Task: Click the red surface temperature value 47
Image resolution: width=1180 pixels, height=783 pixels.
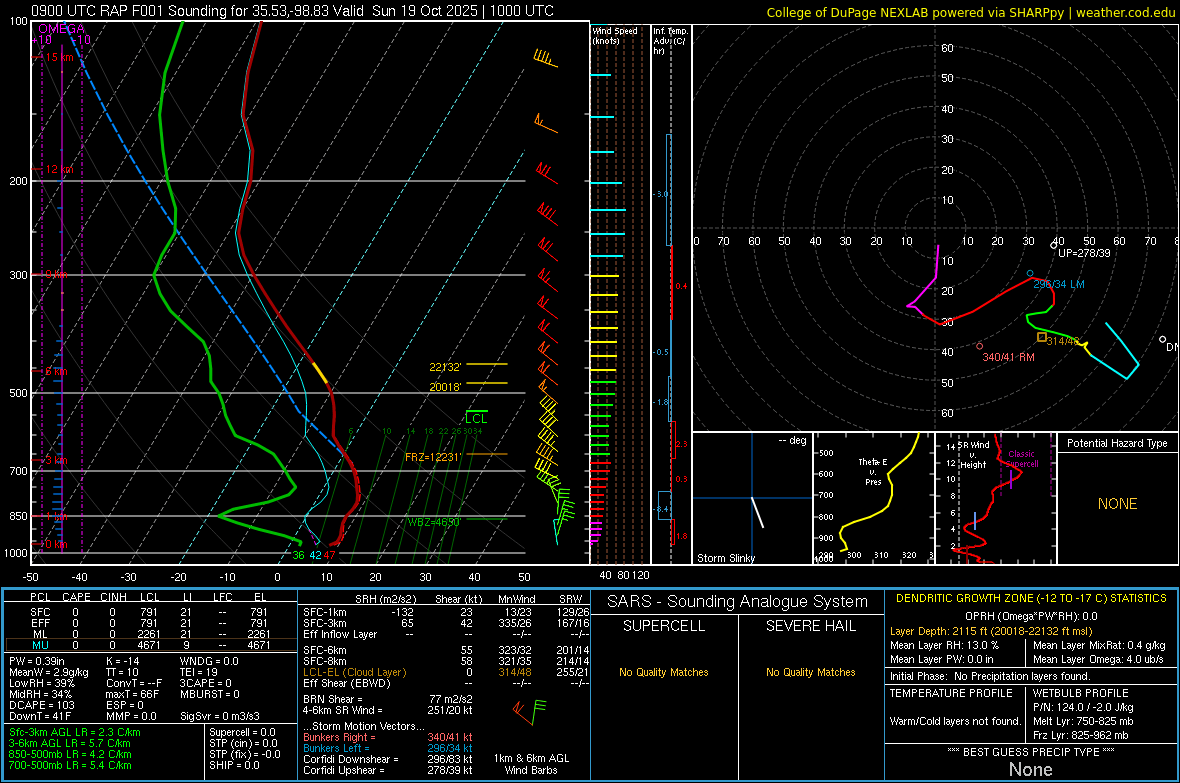Action: coord(330,556)
